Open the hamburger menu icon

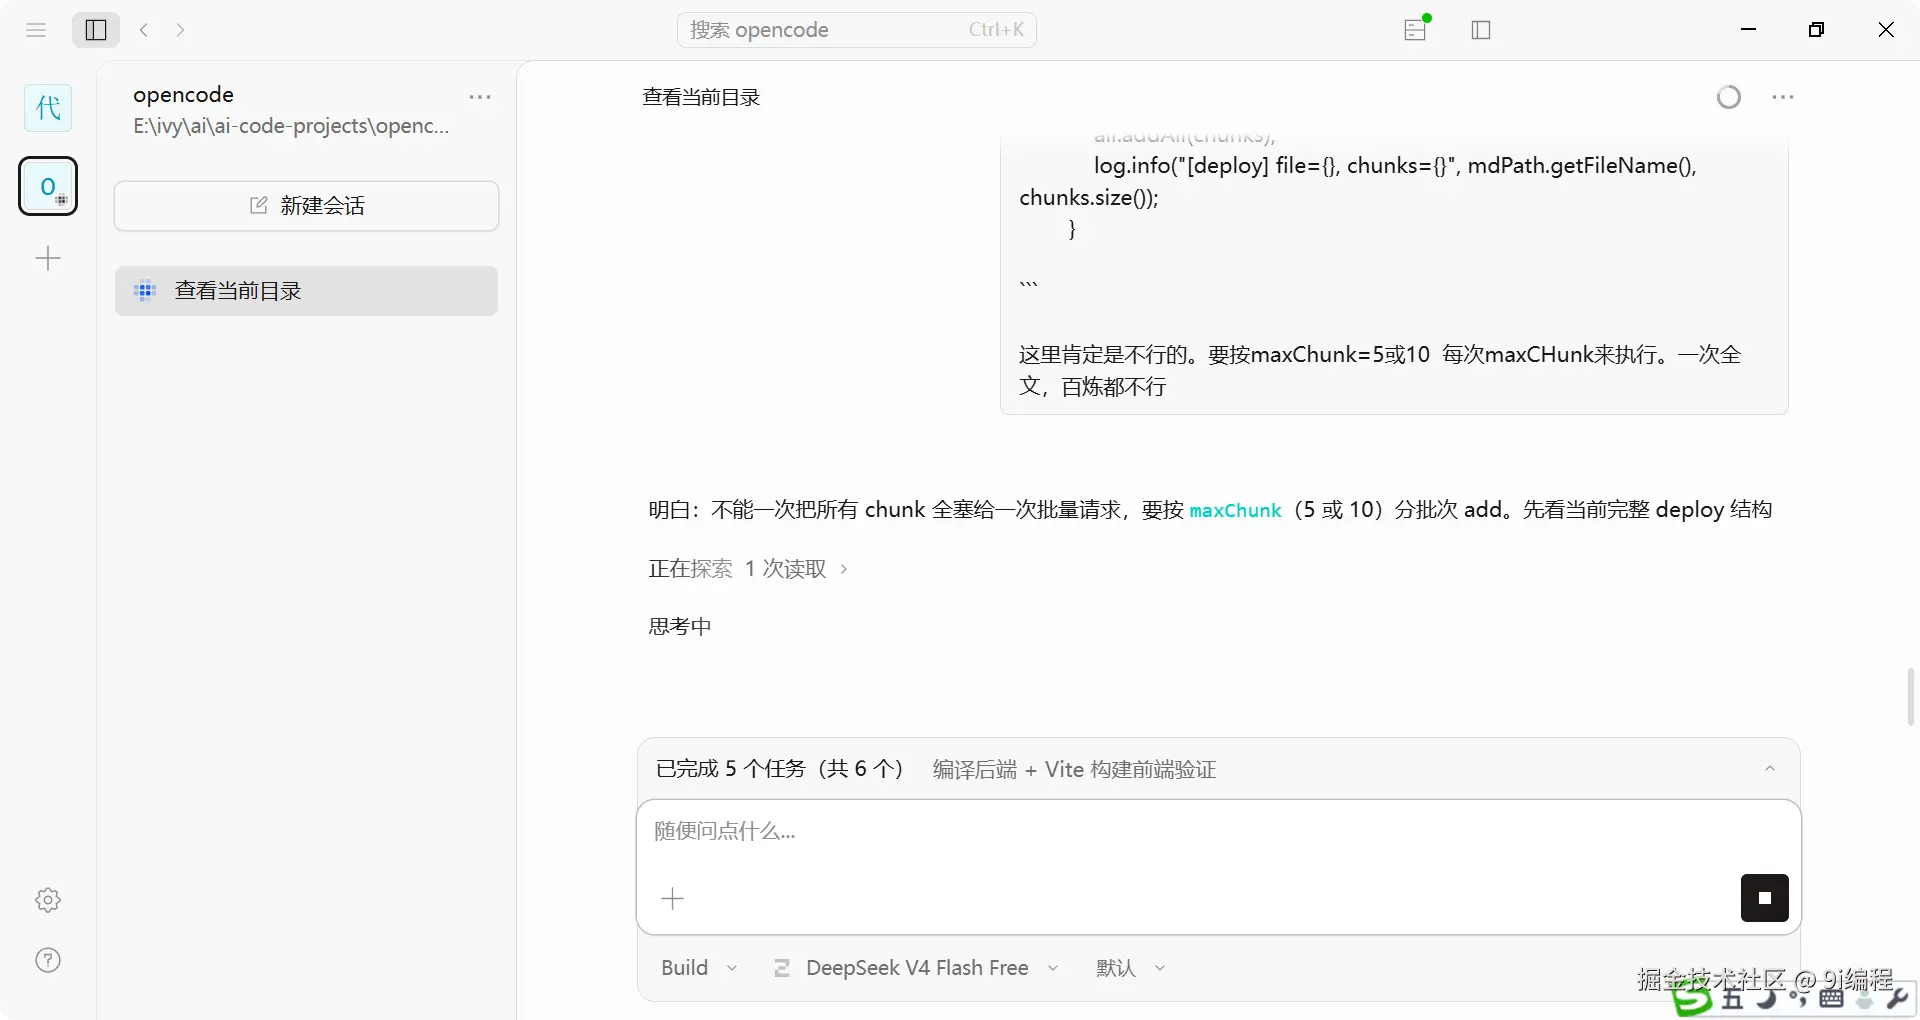36,30
